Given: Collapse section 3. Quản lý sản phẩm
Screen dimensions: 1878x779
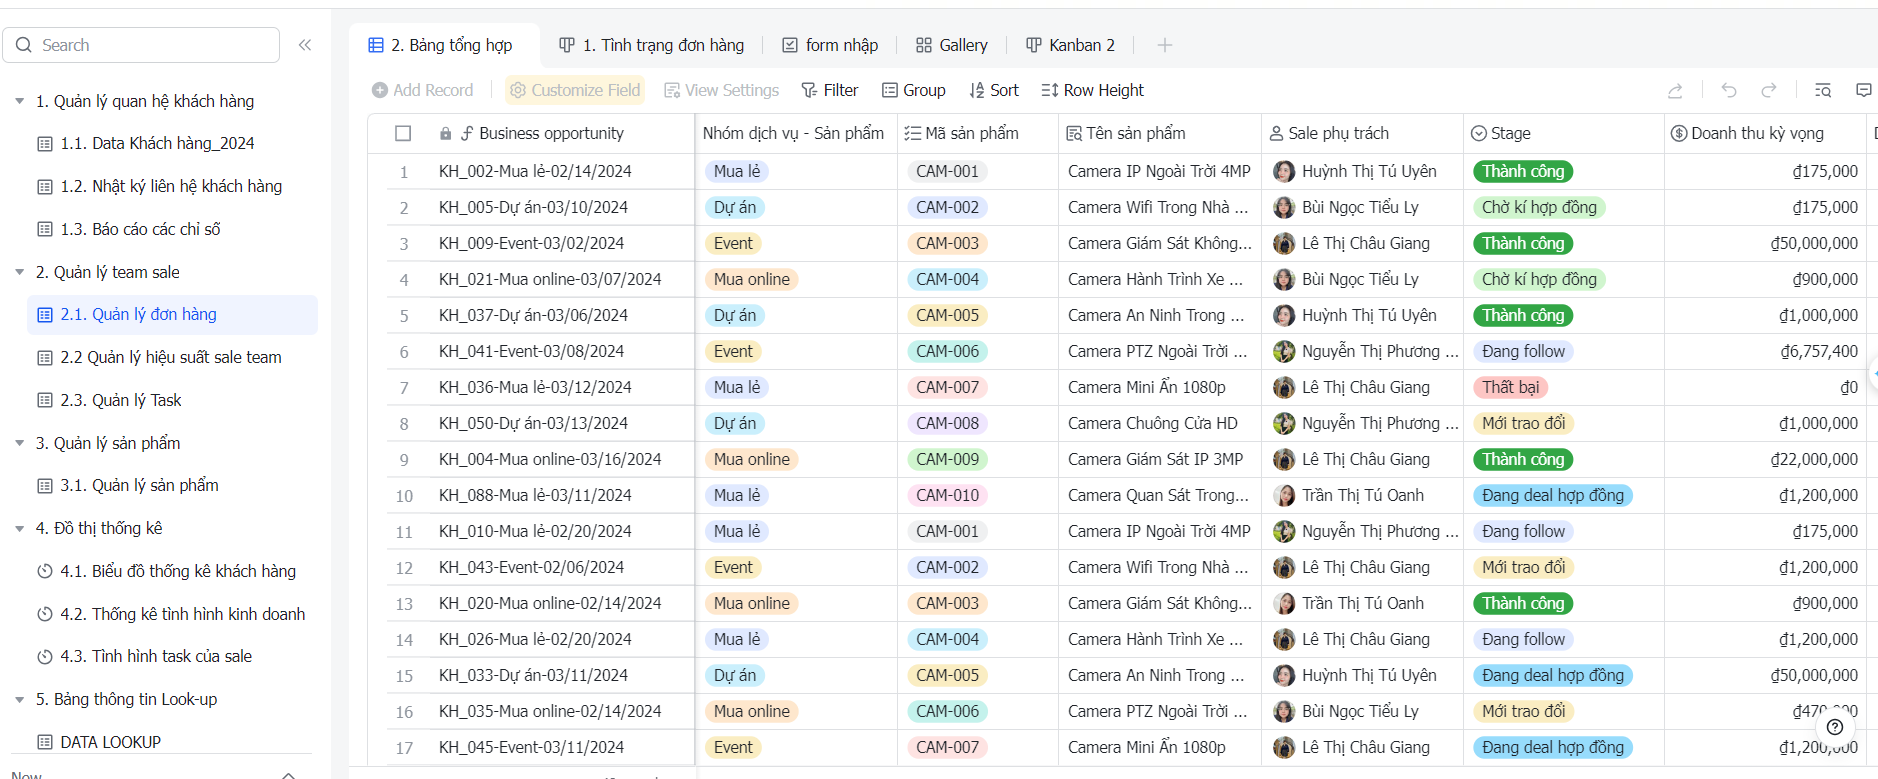Looking at the screenshot, I should tap(19, 443).
